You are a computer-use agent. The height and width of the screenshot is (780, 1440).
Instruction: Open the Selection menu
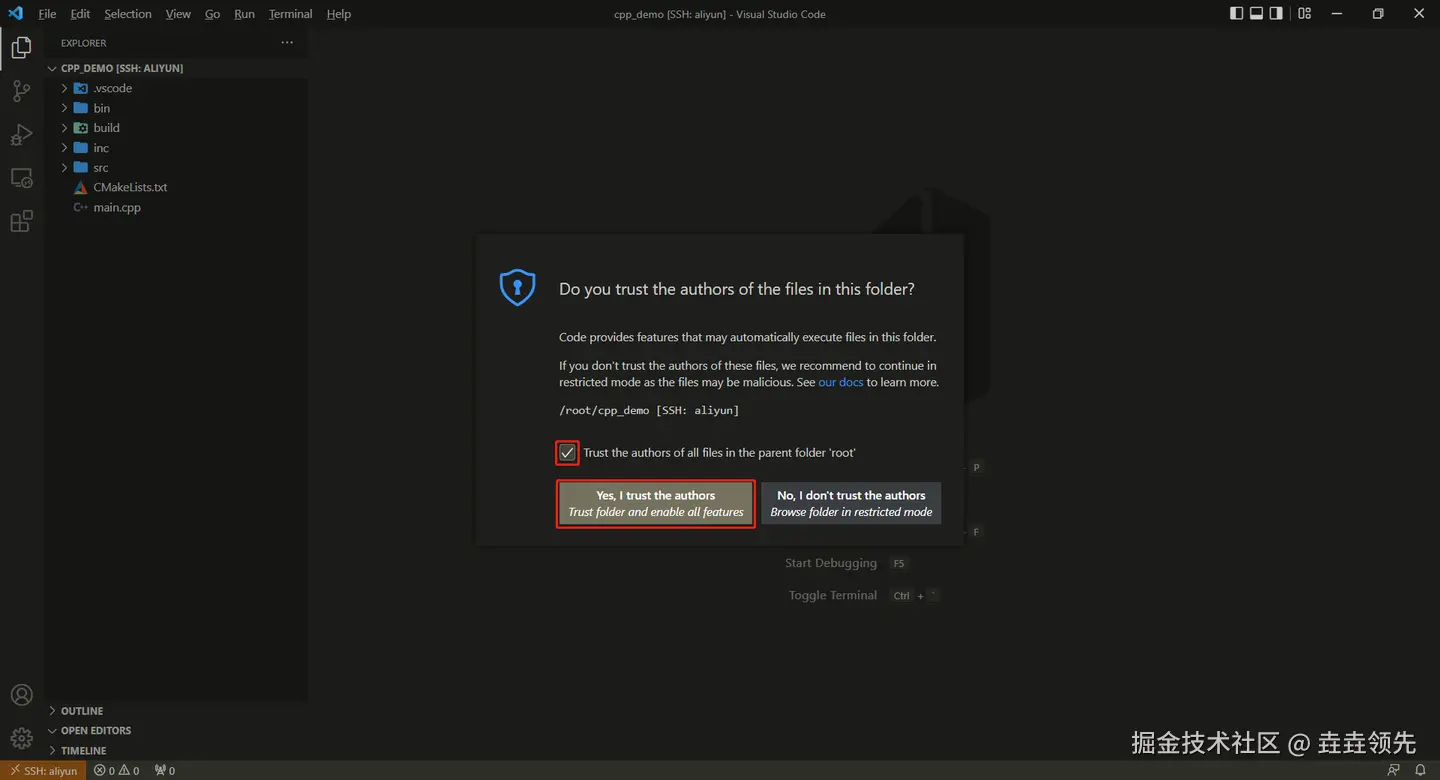pyautogui.click(x=128, y=14)
